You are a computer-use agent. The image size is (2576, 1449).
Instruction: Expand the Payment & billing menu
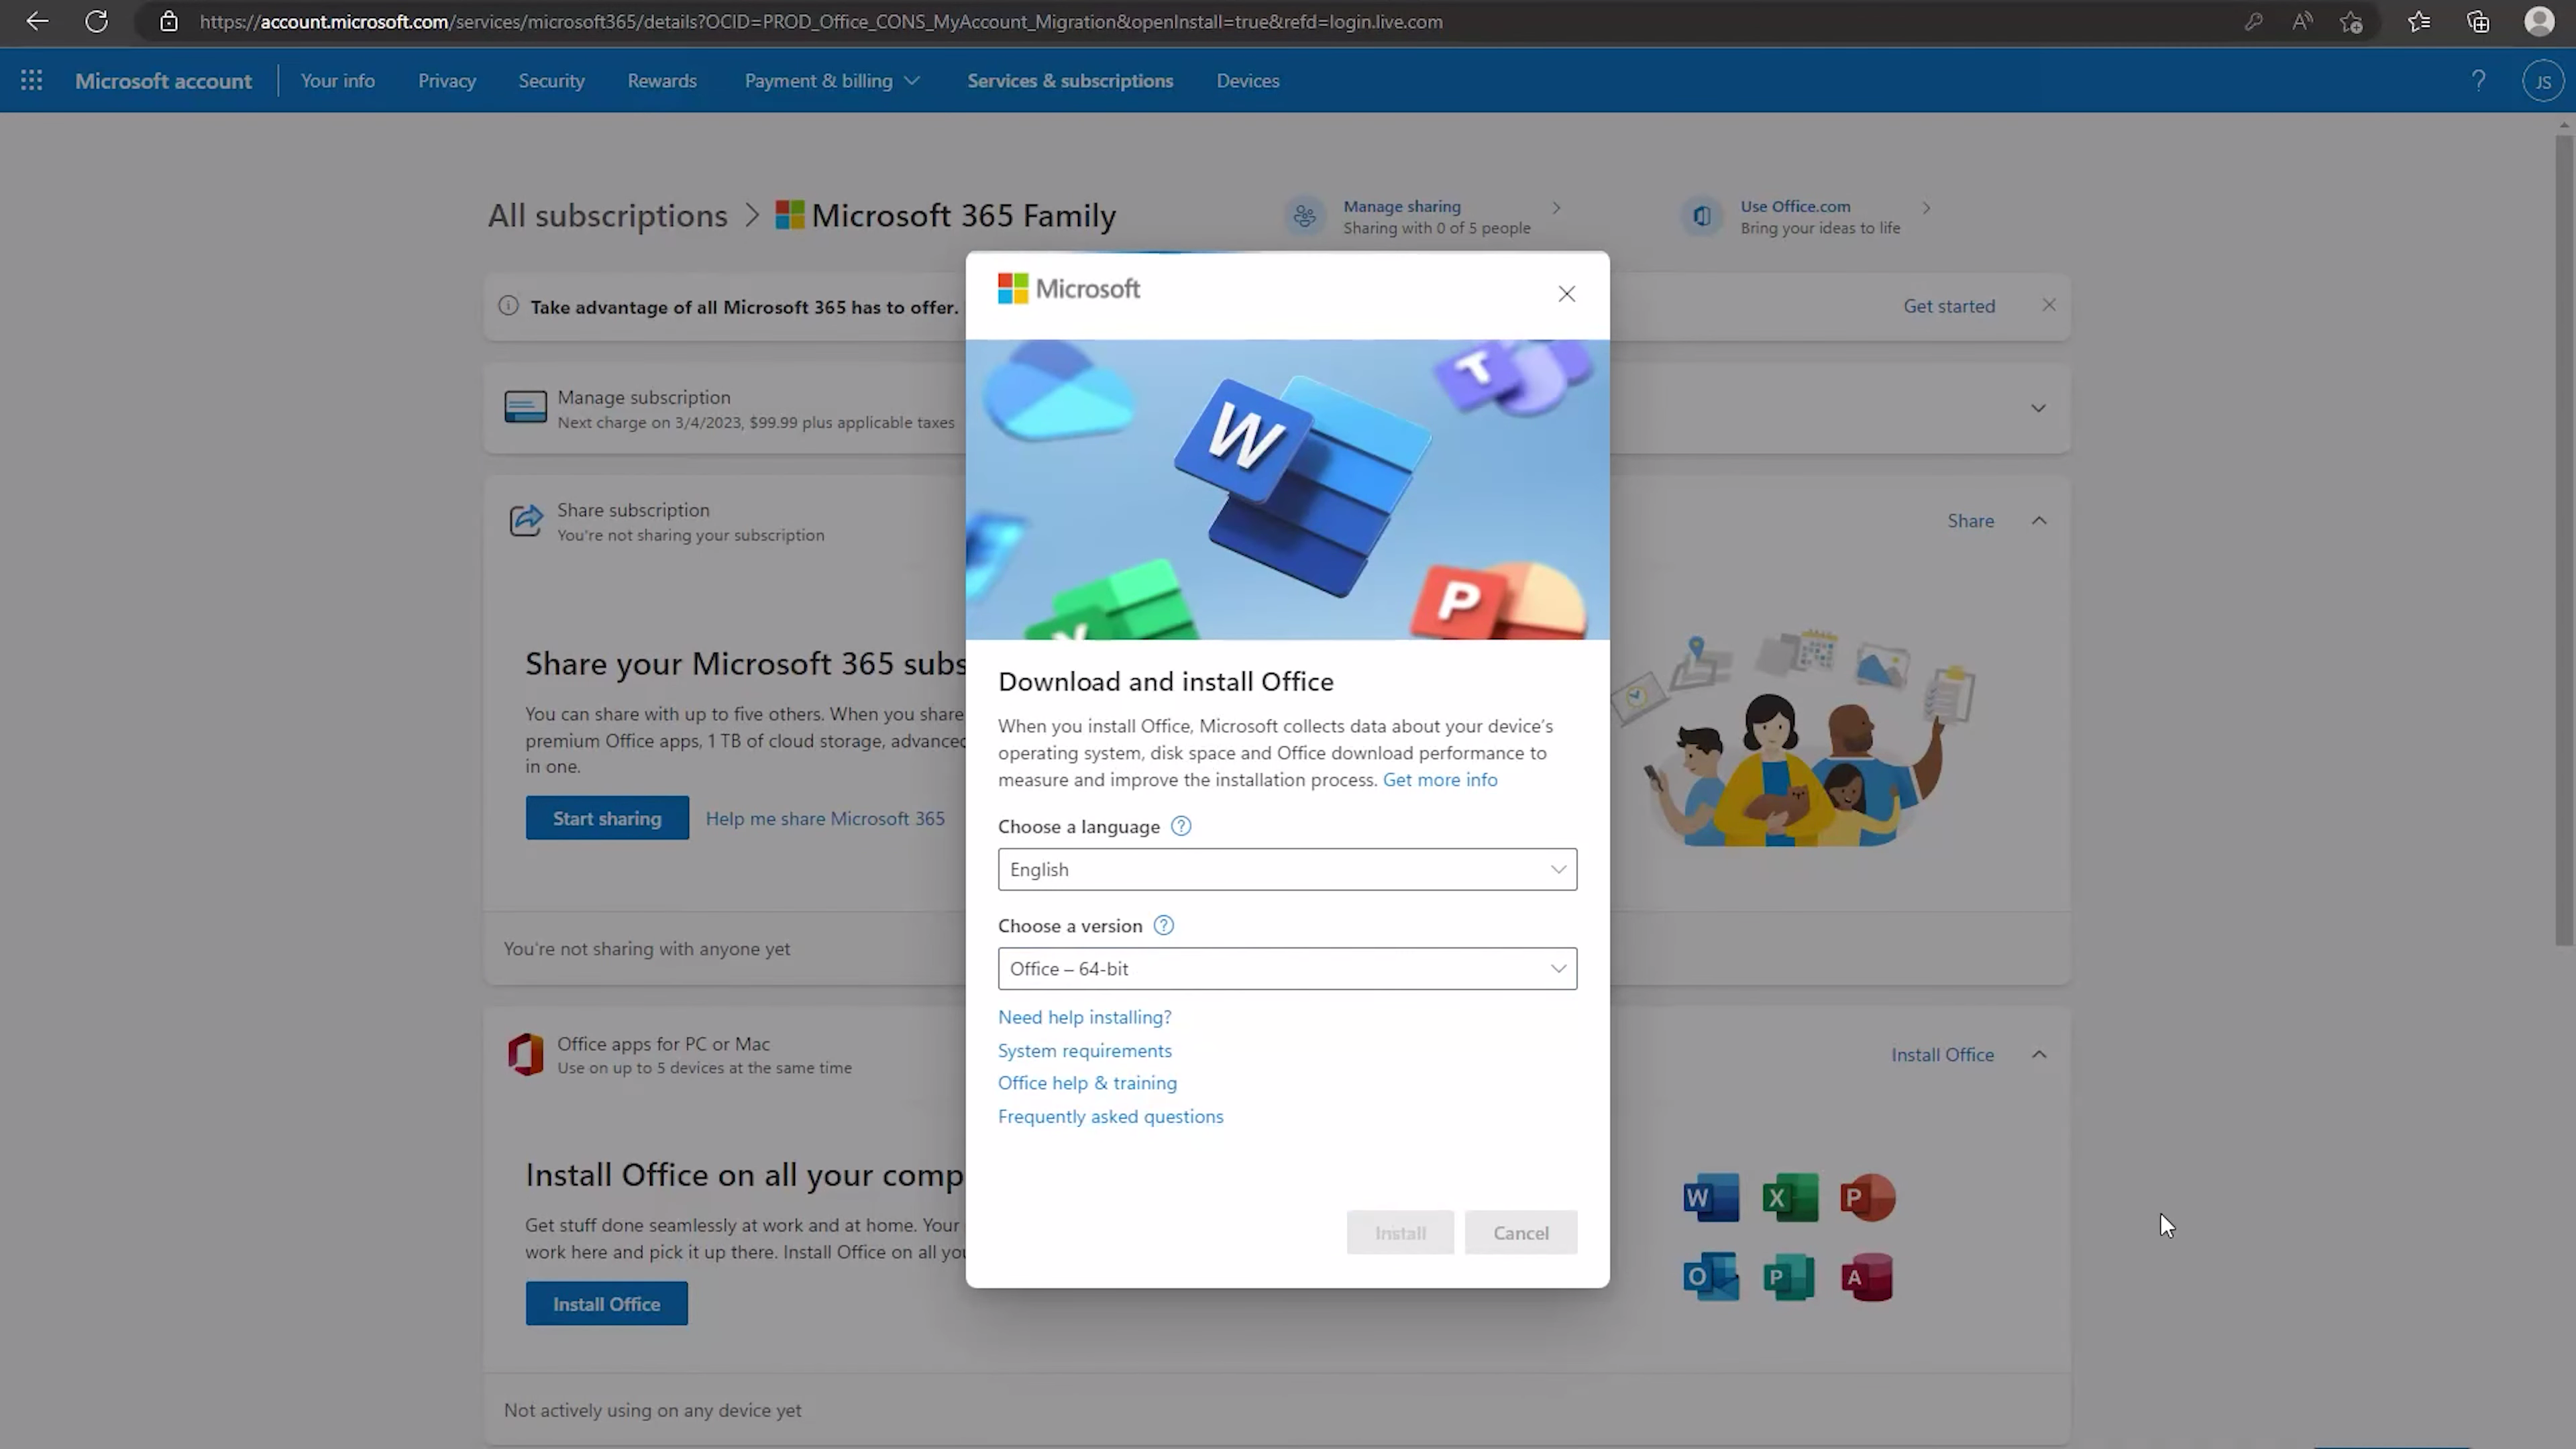[x=831, y=80]
